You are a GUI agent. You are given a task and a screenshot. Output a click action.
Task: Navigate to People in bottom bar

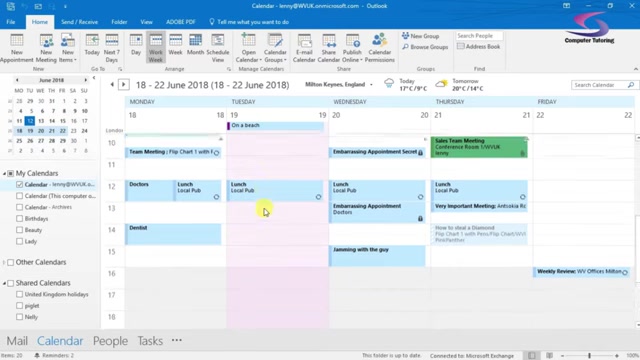[x=110, y=341]
